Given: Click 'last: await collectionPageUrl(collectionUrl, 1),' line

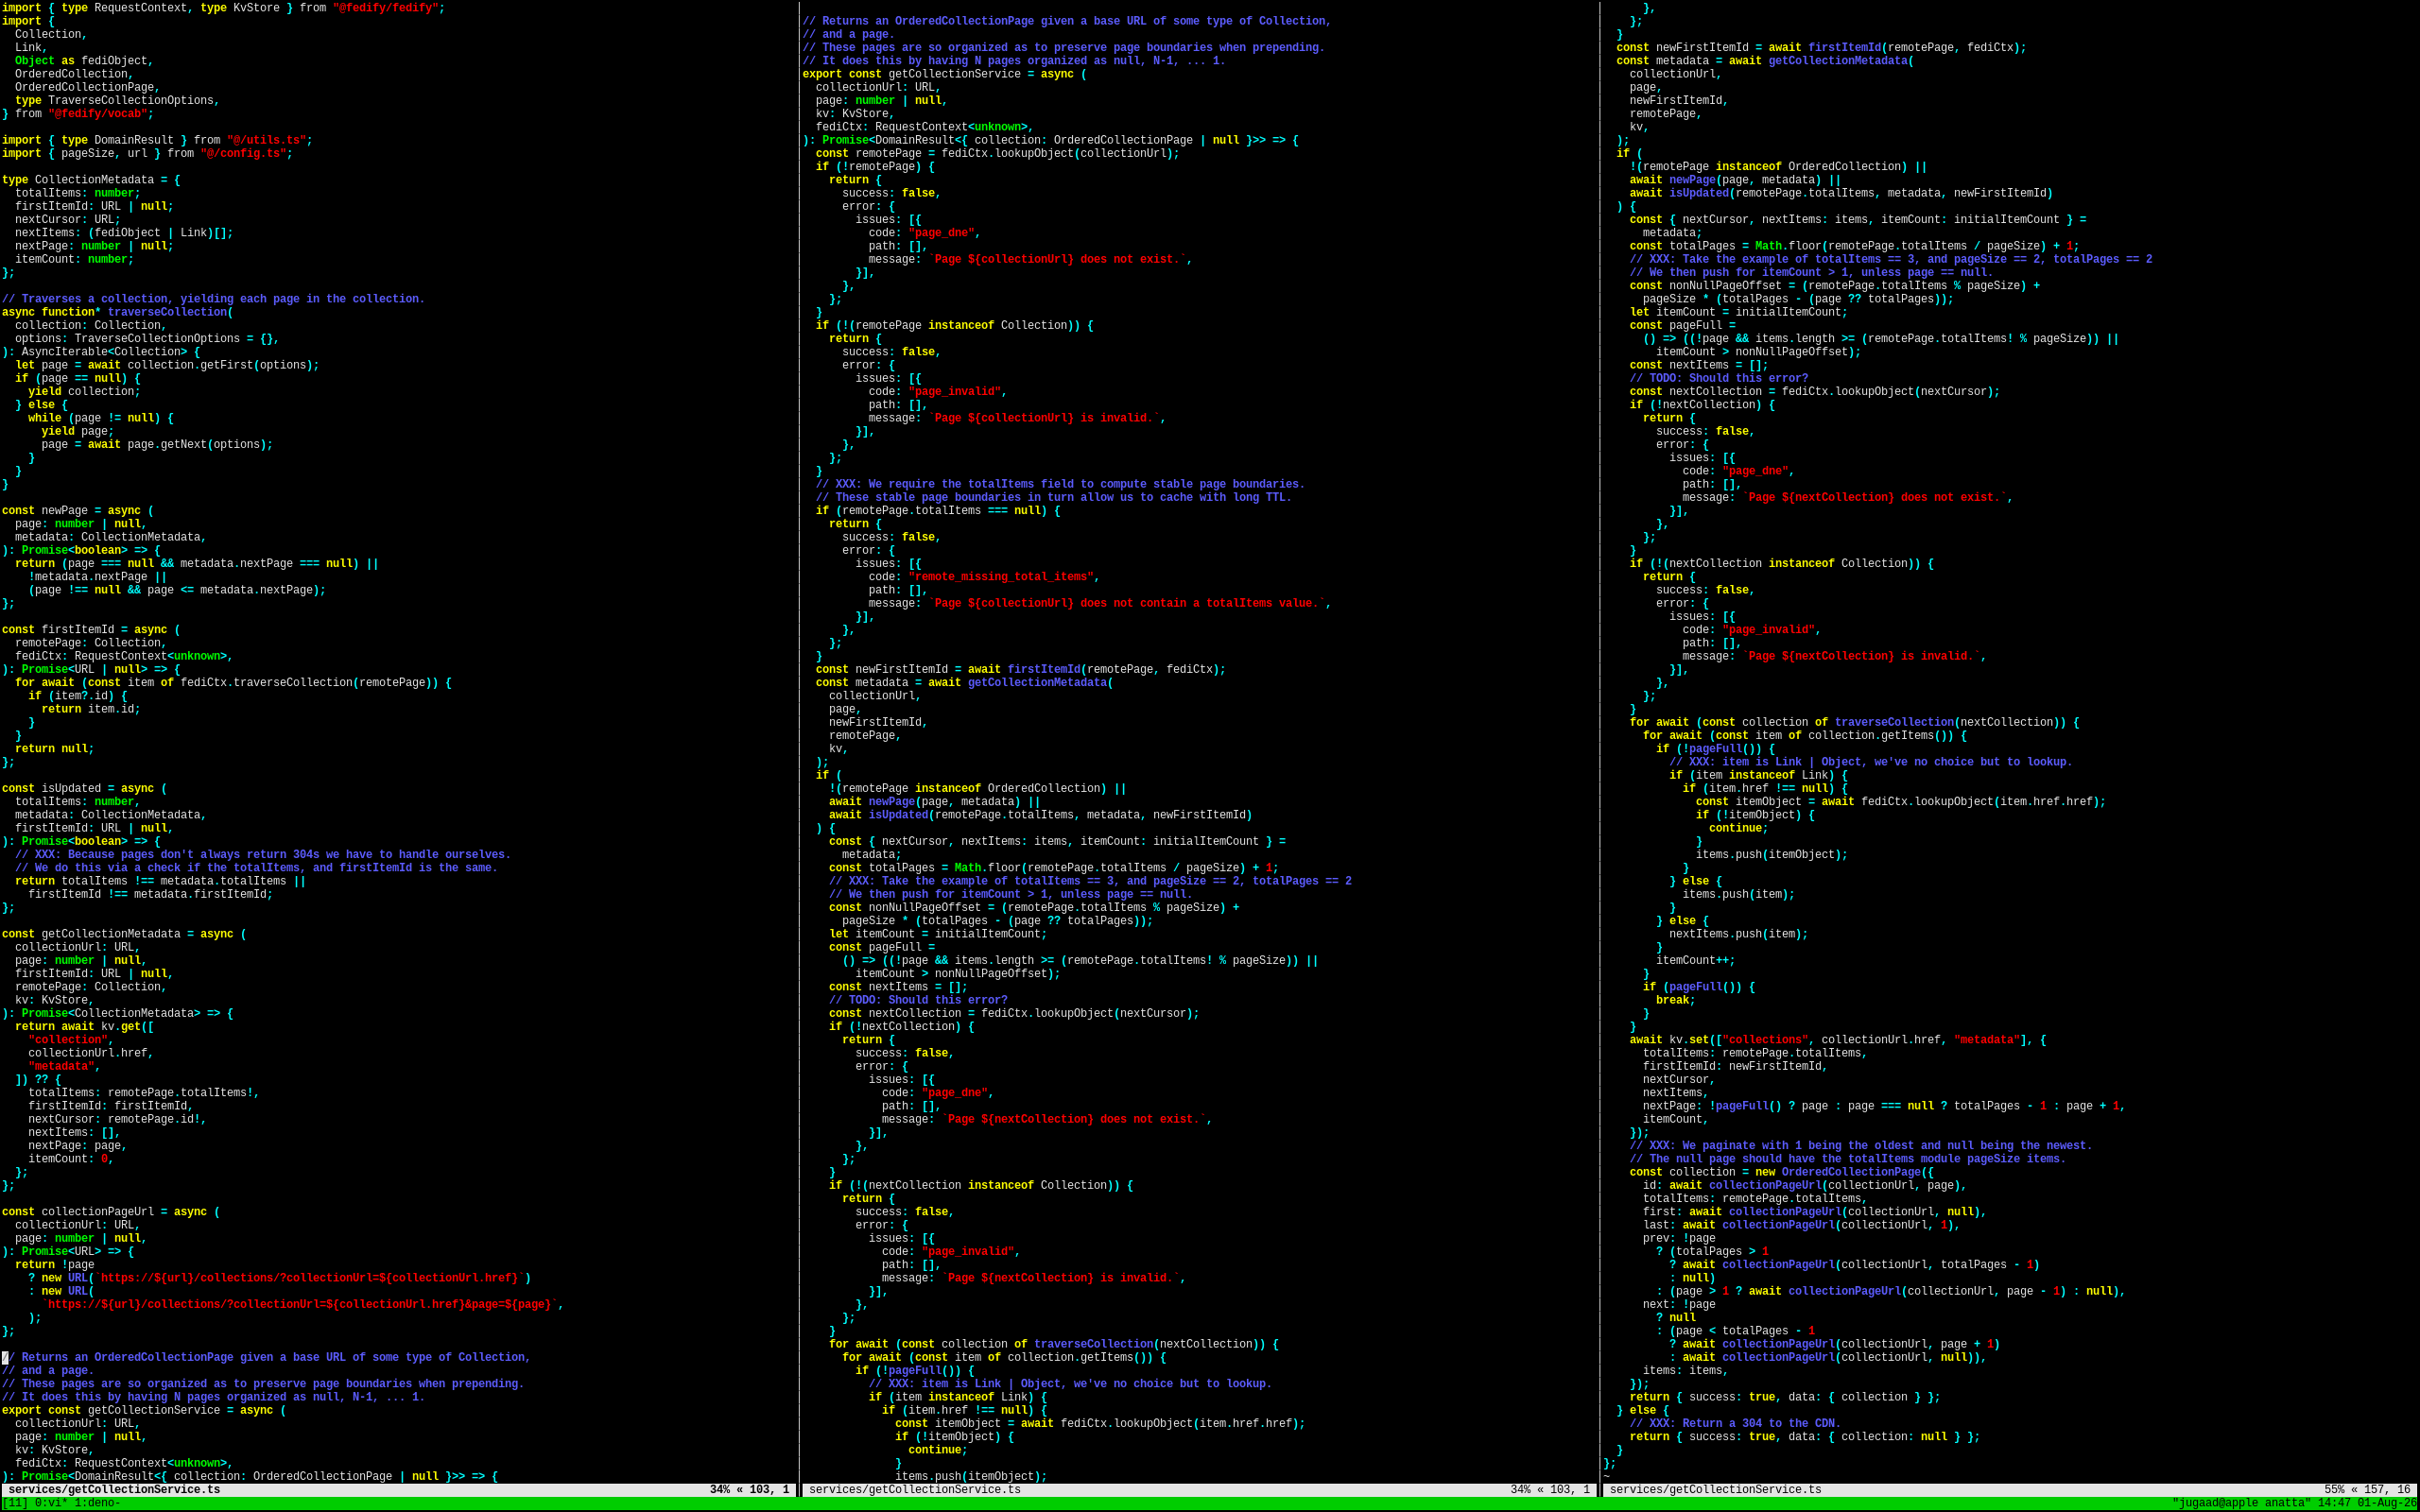Looking at the screenshot, I should (x=1801, y=1225).
